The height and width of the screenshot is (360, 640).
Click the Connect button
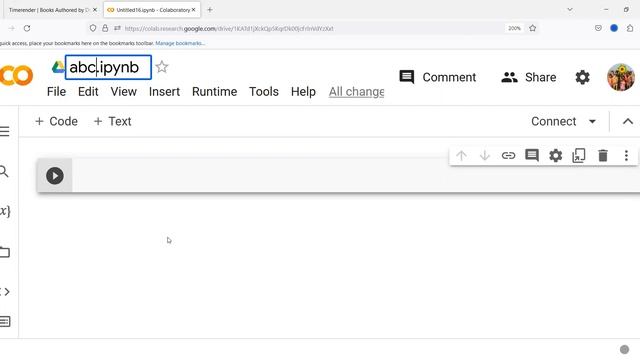pos(553,121)
